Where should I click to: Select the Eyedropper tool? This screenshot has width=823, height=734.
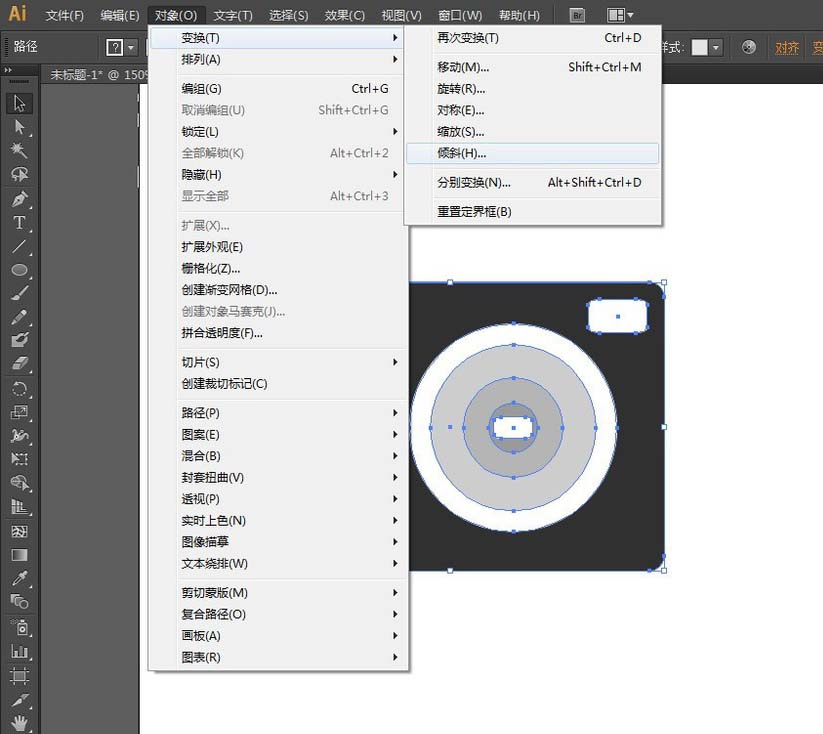(19, 578)
